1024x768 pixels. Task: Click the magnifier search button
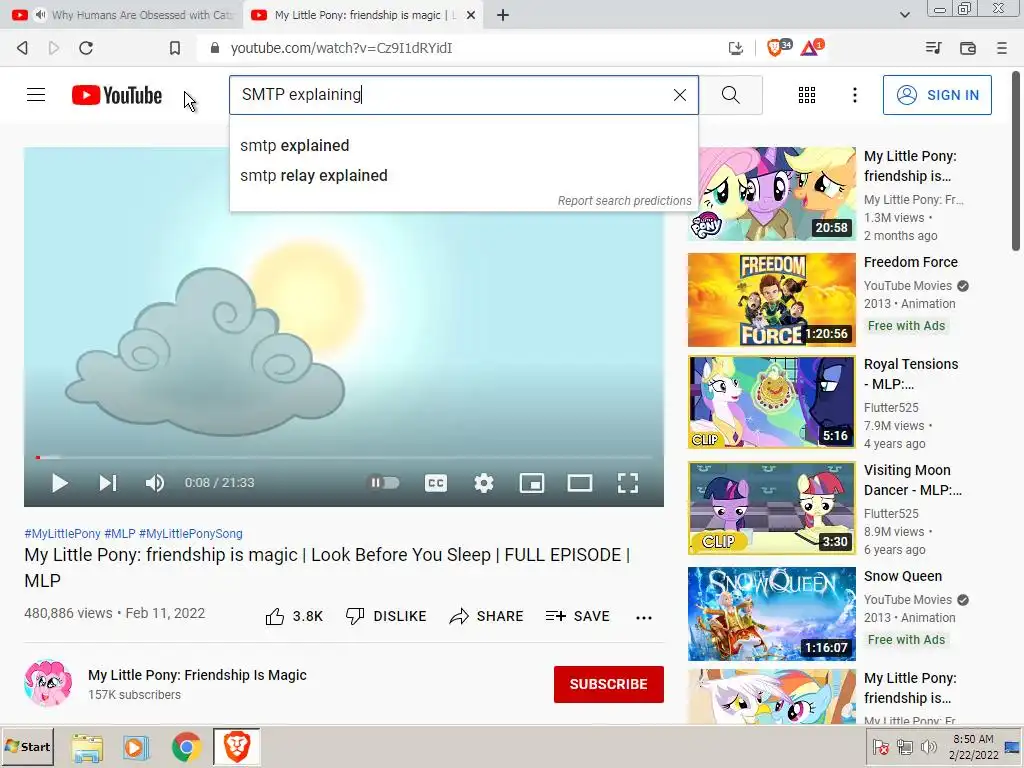point(731,95)
